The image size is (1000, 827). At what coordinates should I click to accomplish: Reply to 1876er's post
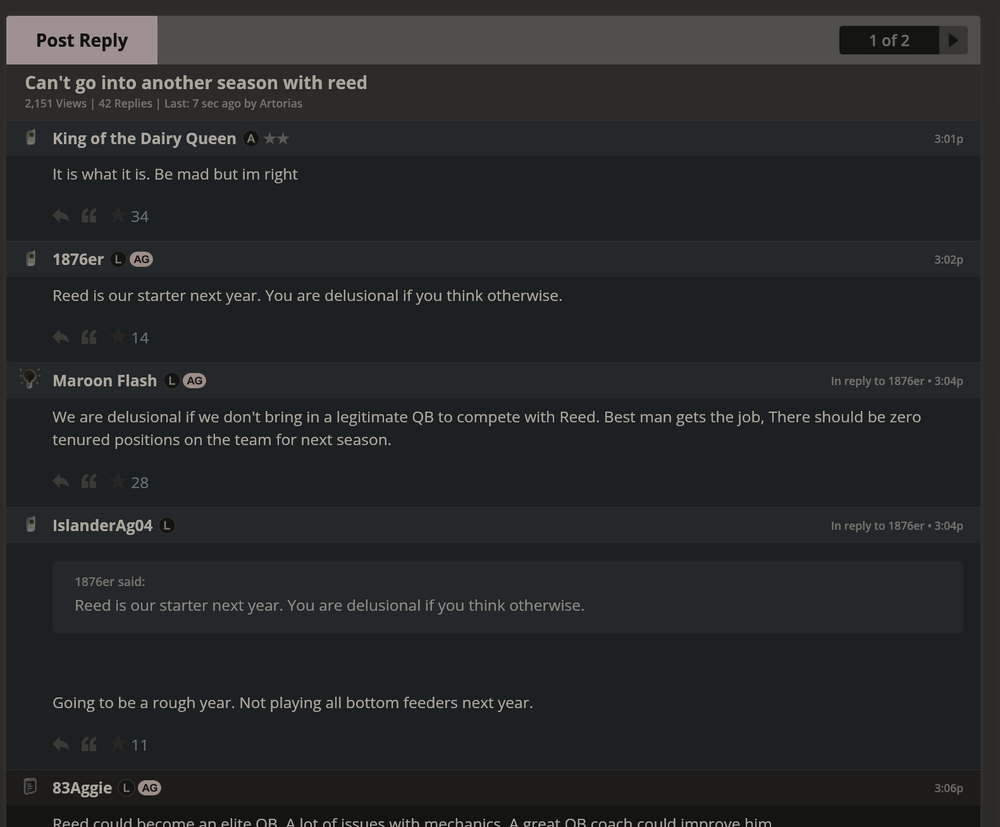(61, 337)
